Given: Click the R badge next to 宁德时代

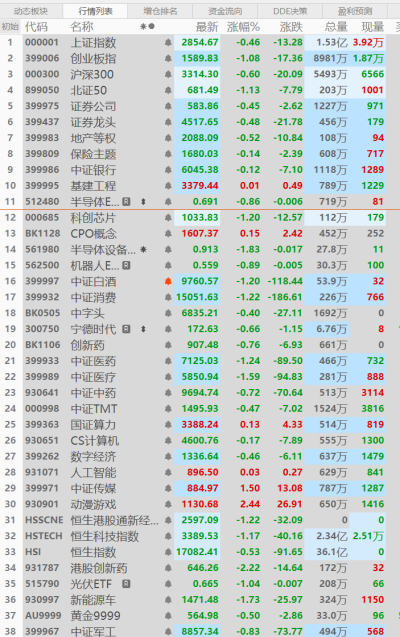Looking at the screenshot, I should (126, 329).
